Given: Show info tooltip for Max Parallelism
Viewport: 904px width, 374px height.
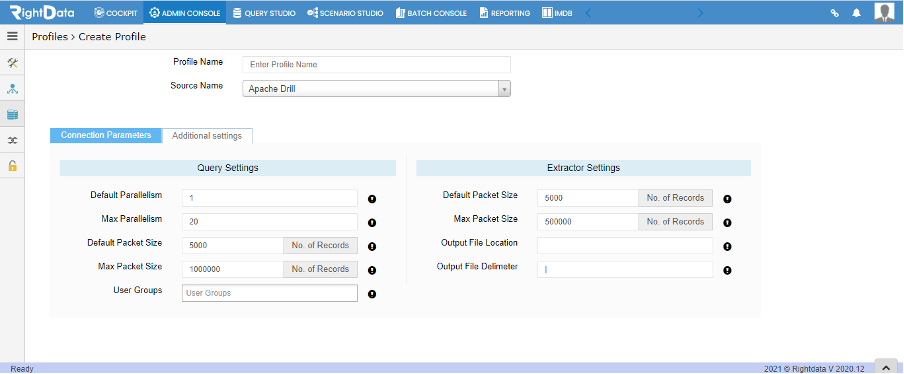Looking at the screenshot, I should point(372,222).
